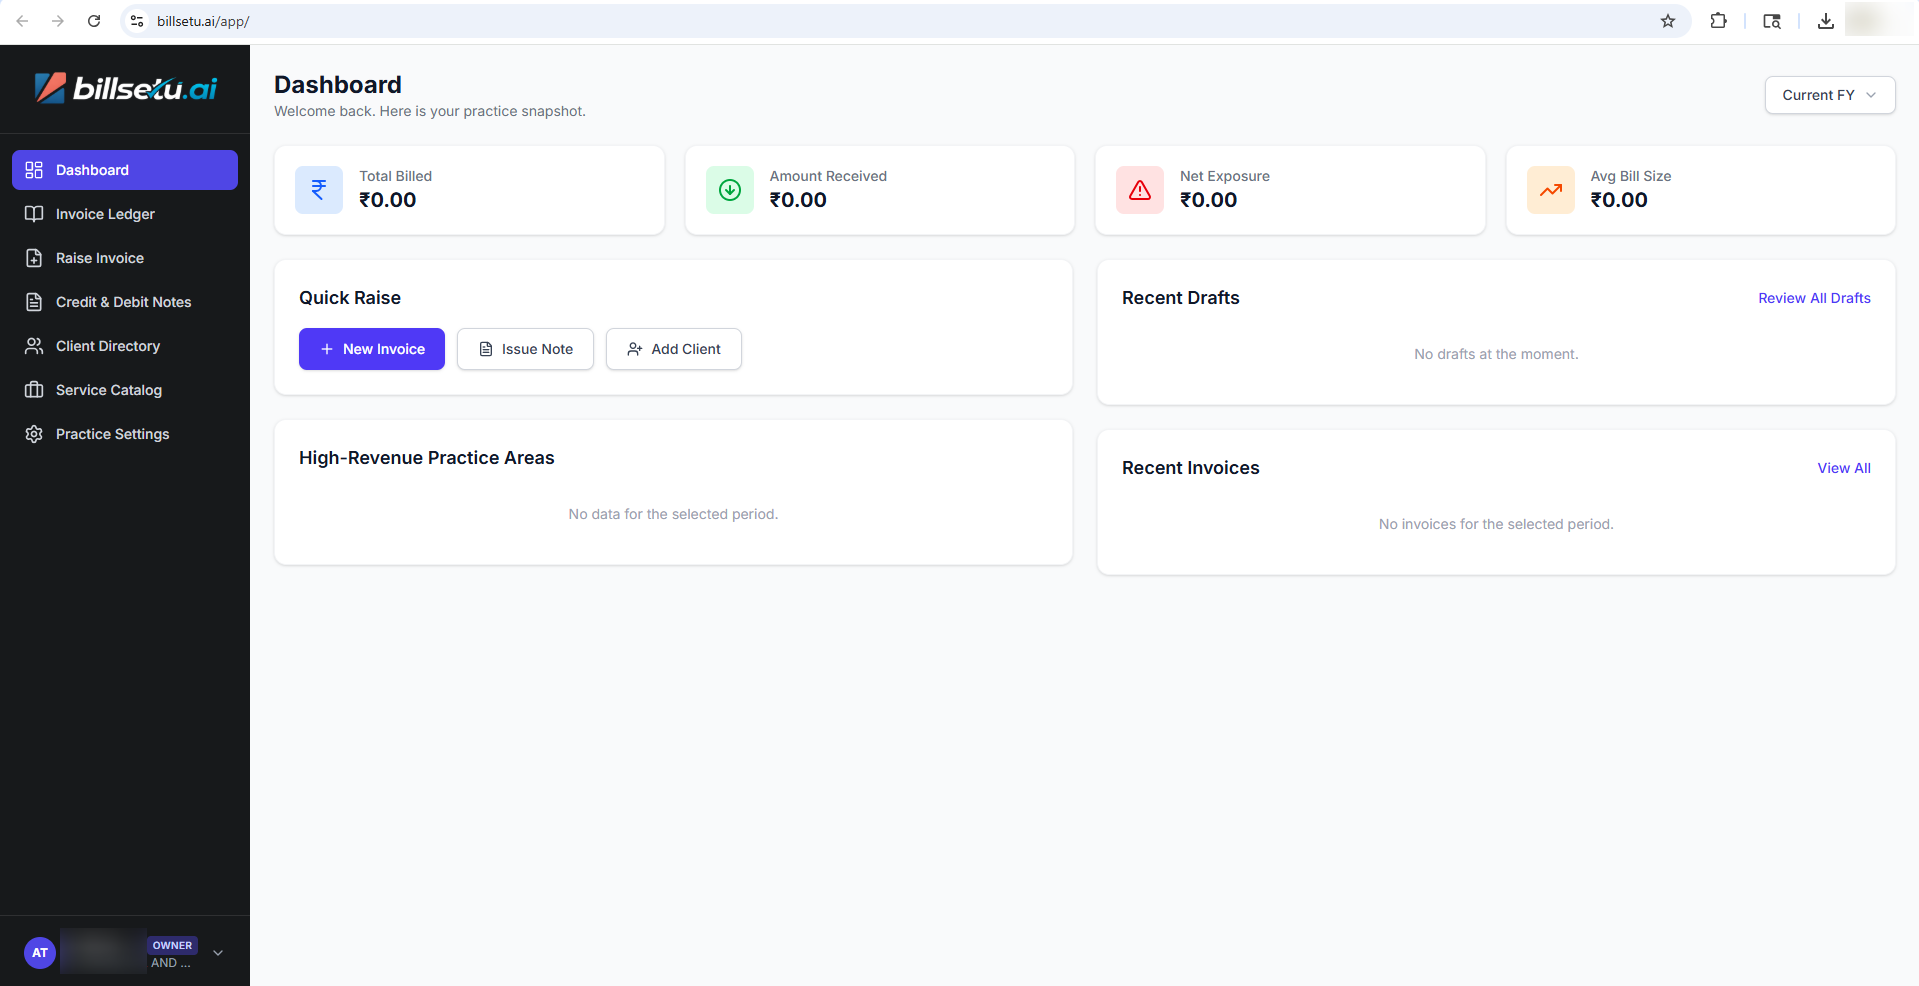Open Service Catalog page
The height and width of the screenshot is (986, 1919).
[x=109, y=390]
